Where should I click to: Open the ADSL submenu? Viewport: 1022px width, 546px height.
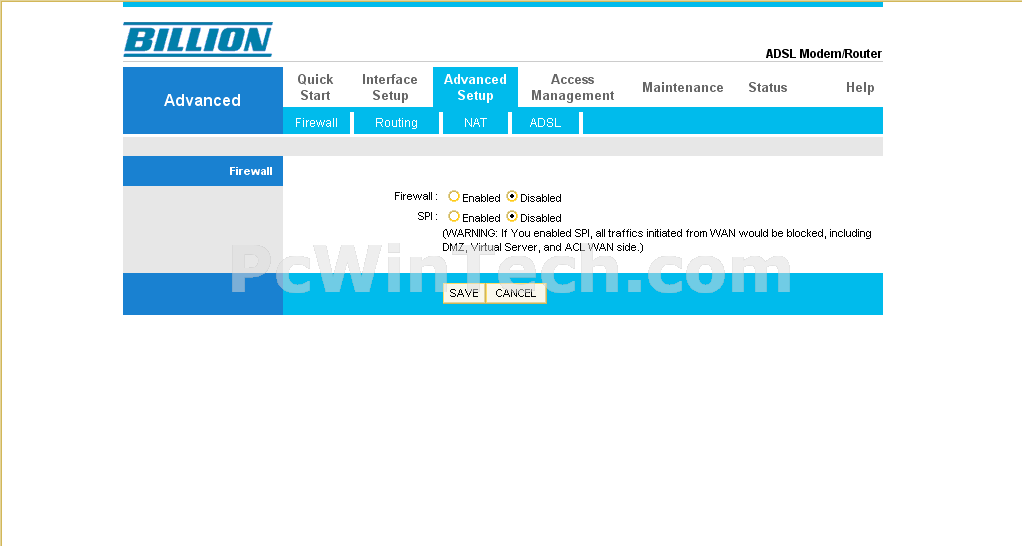(545, 122)
